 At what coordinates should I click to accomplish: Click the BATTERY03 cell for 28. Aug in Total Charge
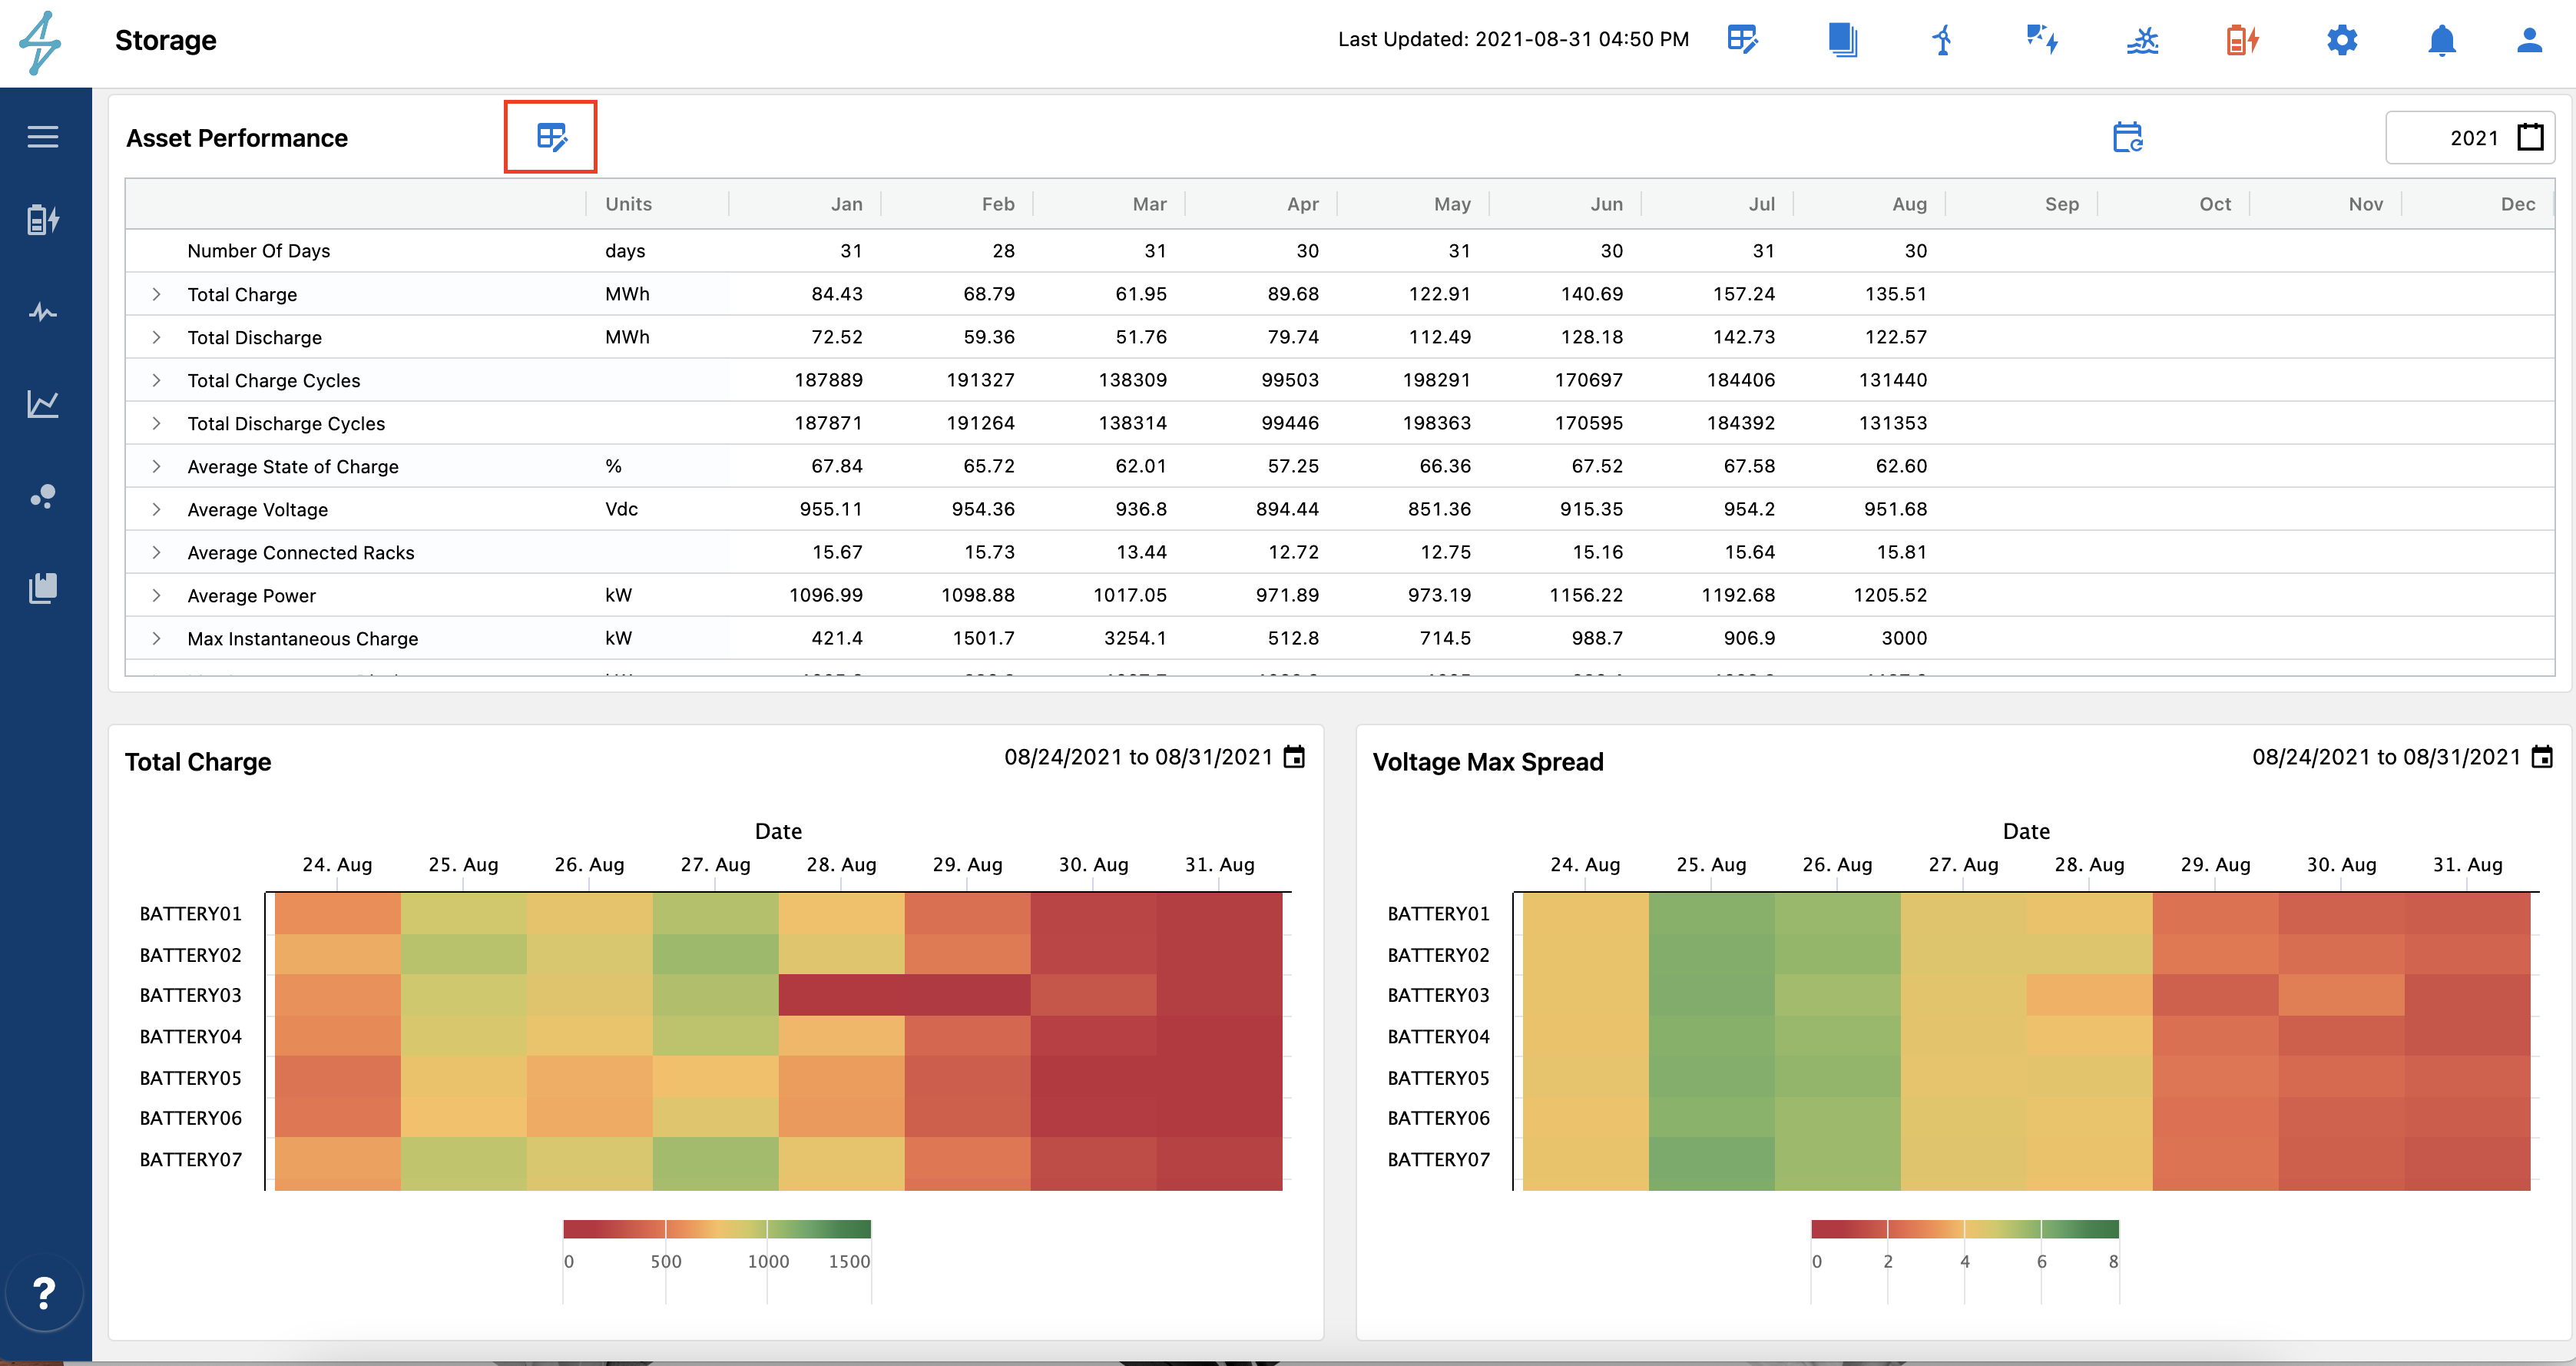click(x=841, y=995)
